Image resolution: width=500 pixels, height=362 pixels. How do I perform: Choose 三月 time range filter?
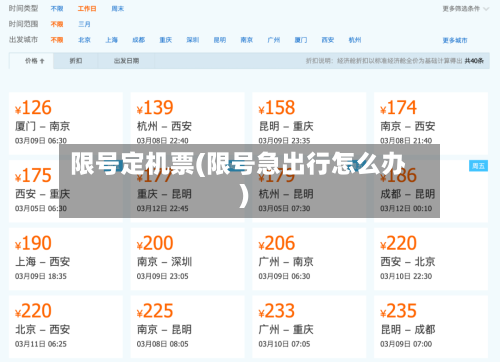coord(84,24)
